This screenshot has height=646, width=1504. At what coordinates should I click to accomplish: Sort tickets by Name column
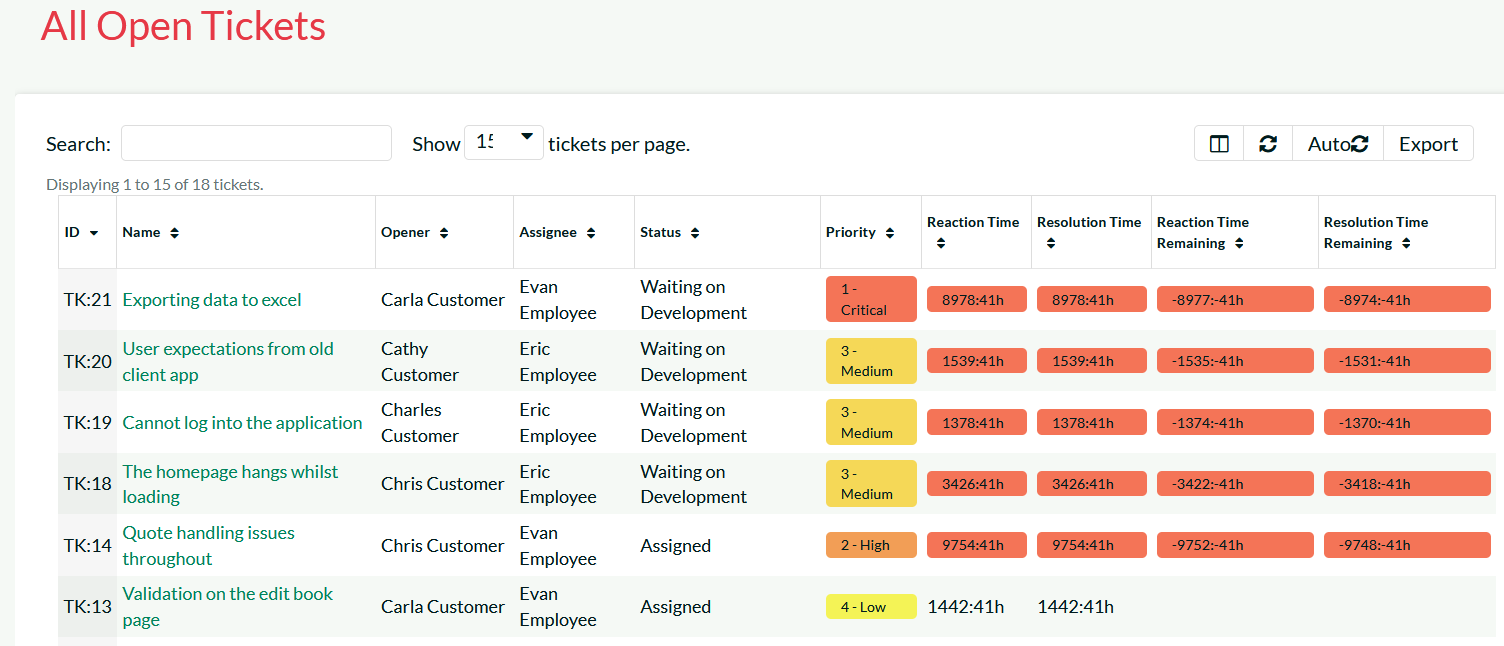[x=174, y=233]
